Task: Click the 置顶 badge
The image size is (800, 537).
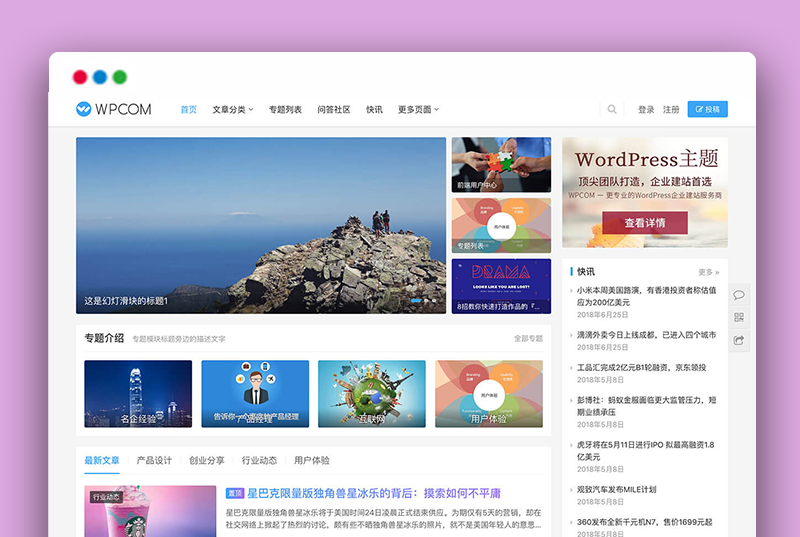Action: pos(235,493)
